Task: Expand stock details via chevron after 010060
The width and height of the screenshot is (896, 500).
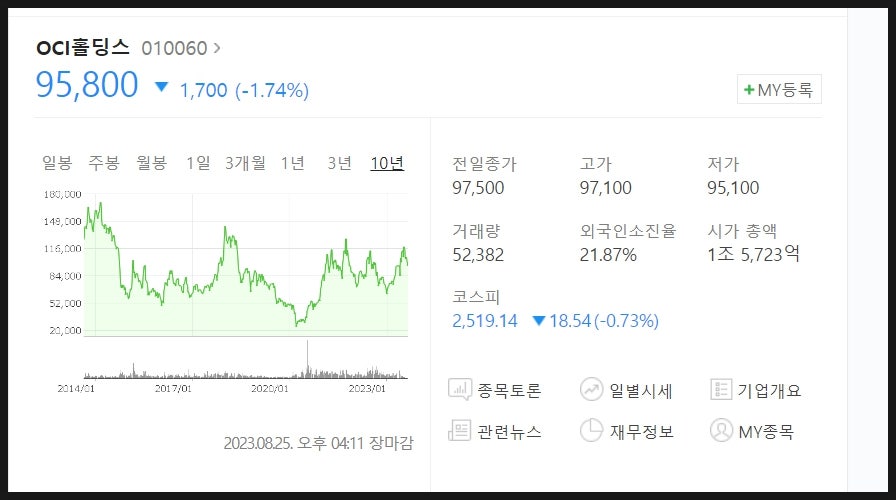Action: coord(217,48)
